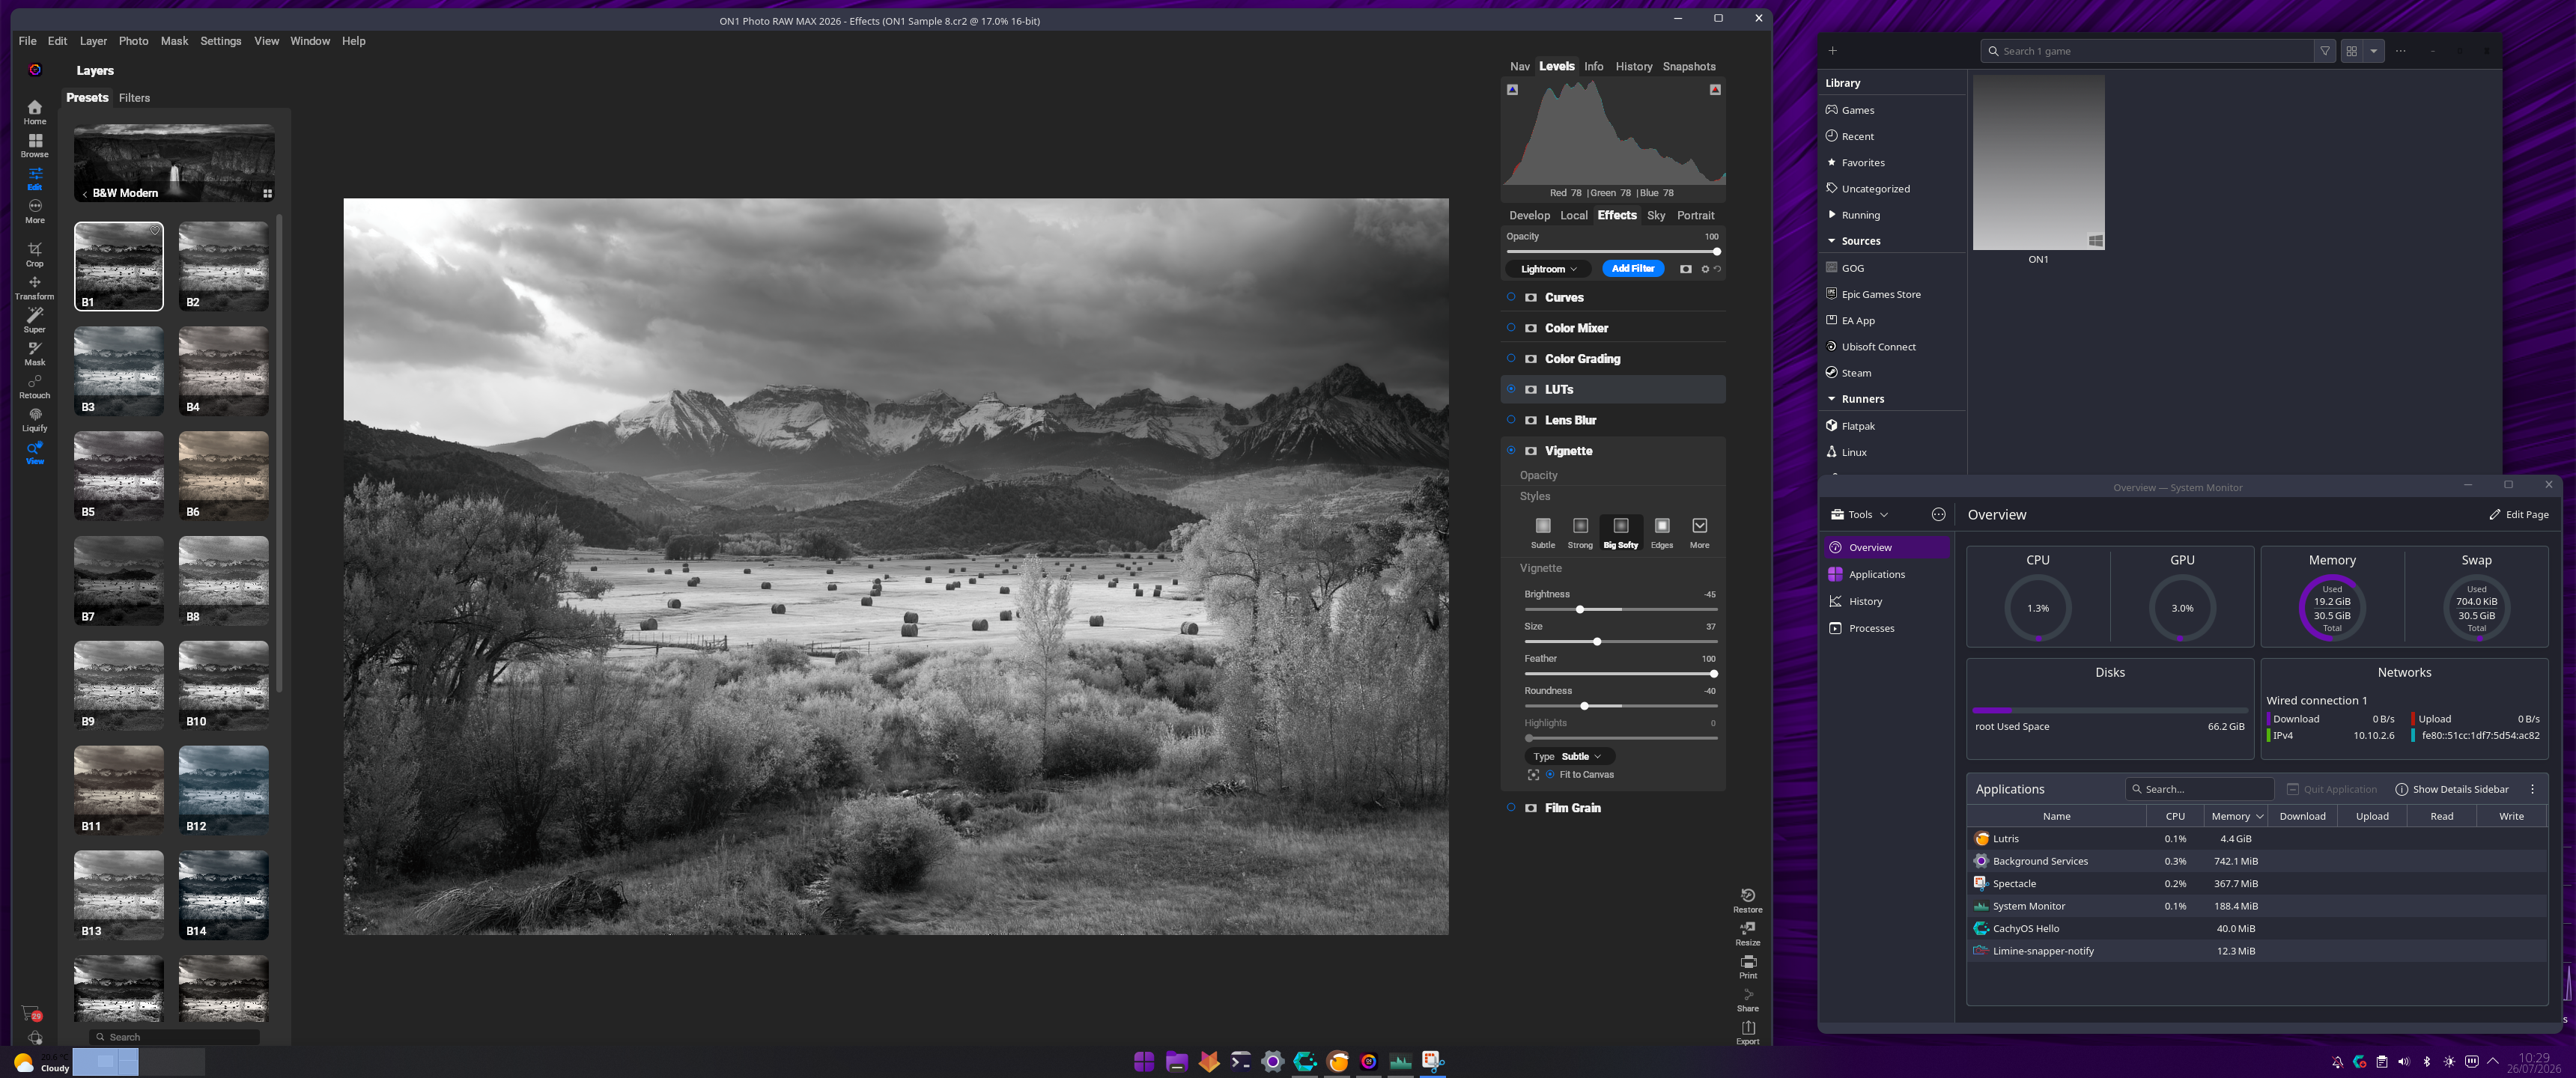This screenshot has width=2576, height=1078.
Task: Click Memory column sort header in System Monitor
Action: [2235, 817]
